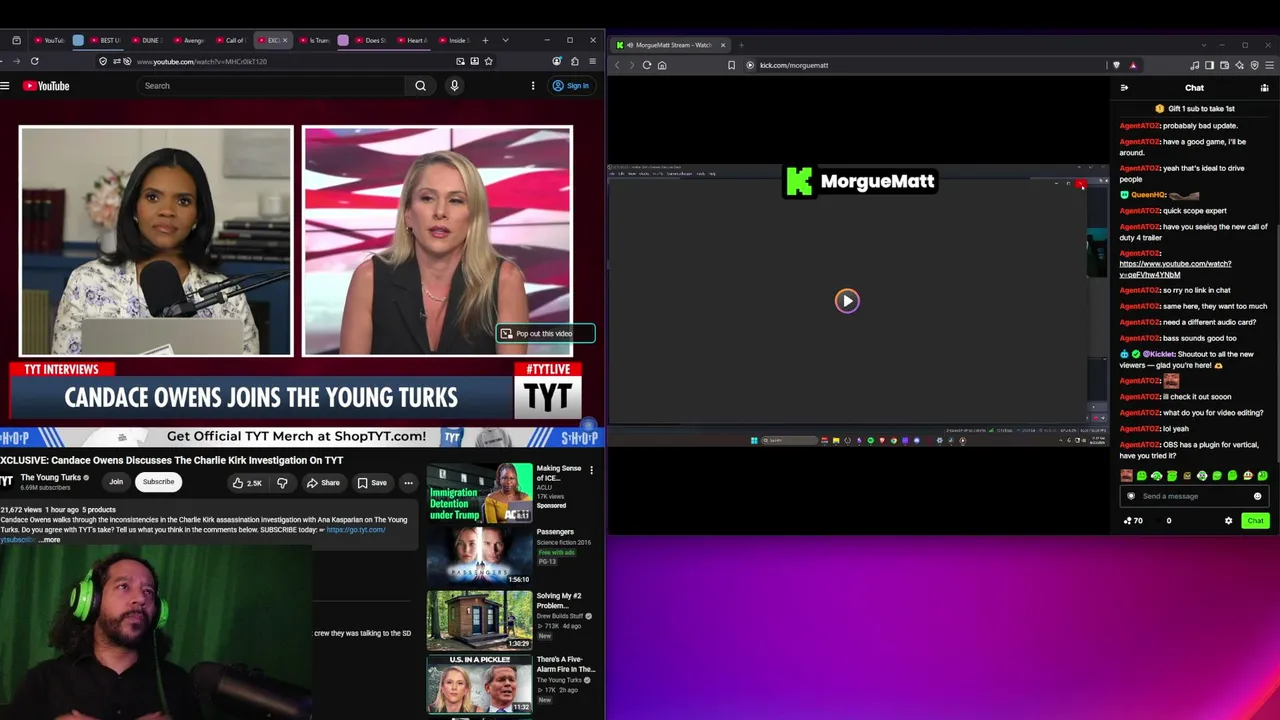
Task: Start voice search with the microphone icon
Action: (454, 86)
